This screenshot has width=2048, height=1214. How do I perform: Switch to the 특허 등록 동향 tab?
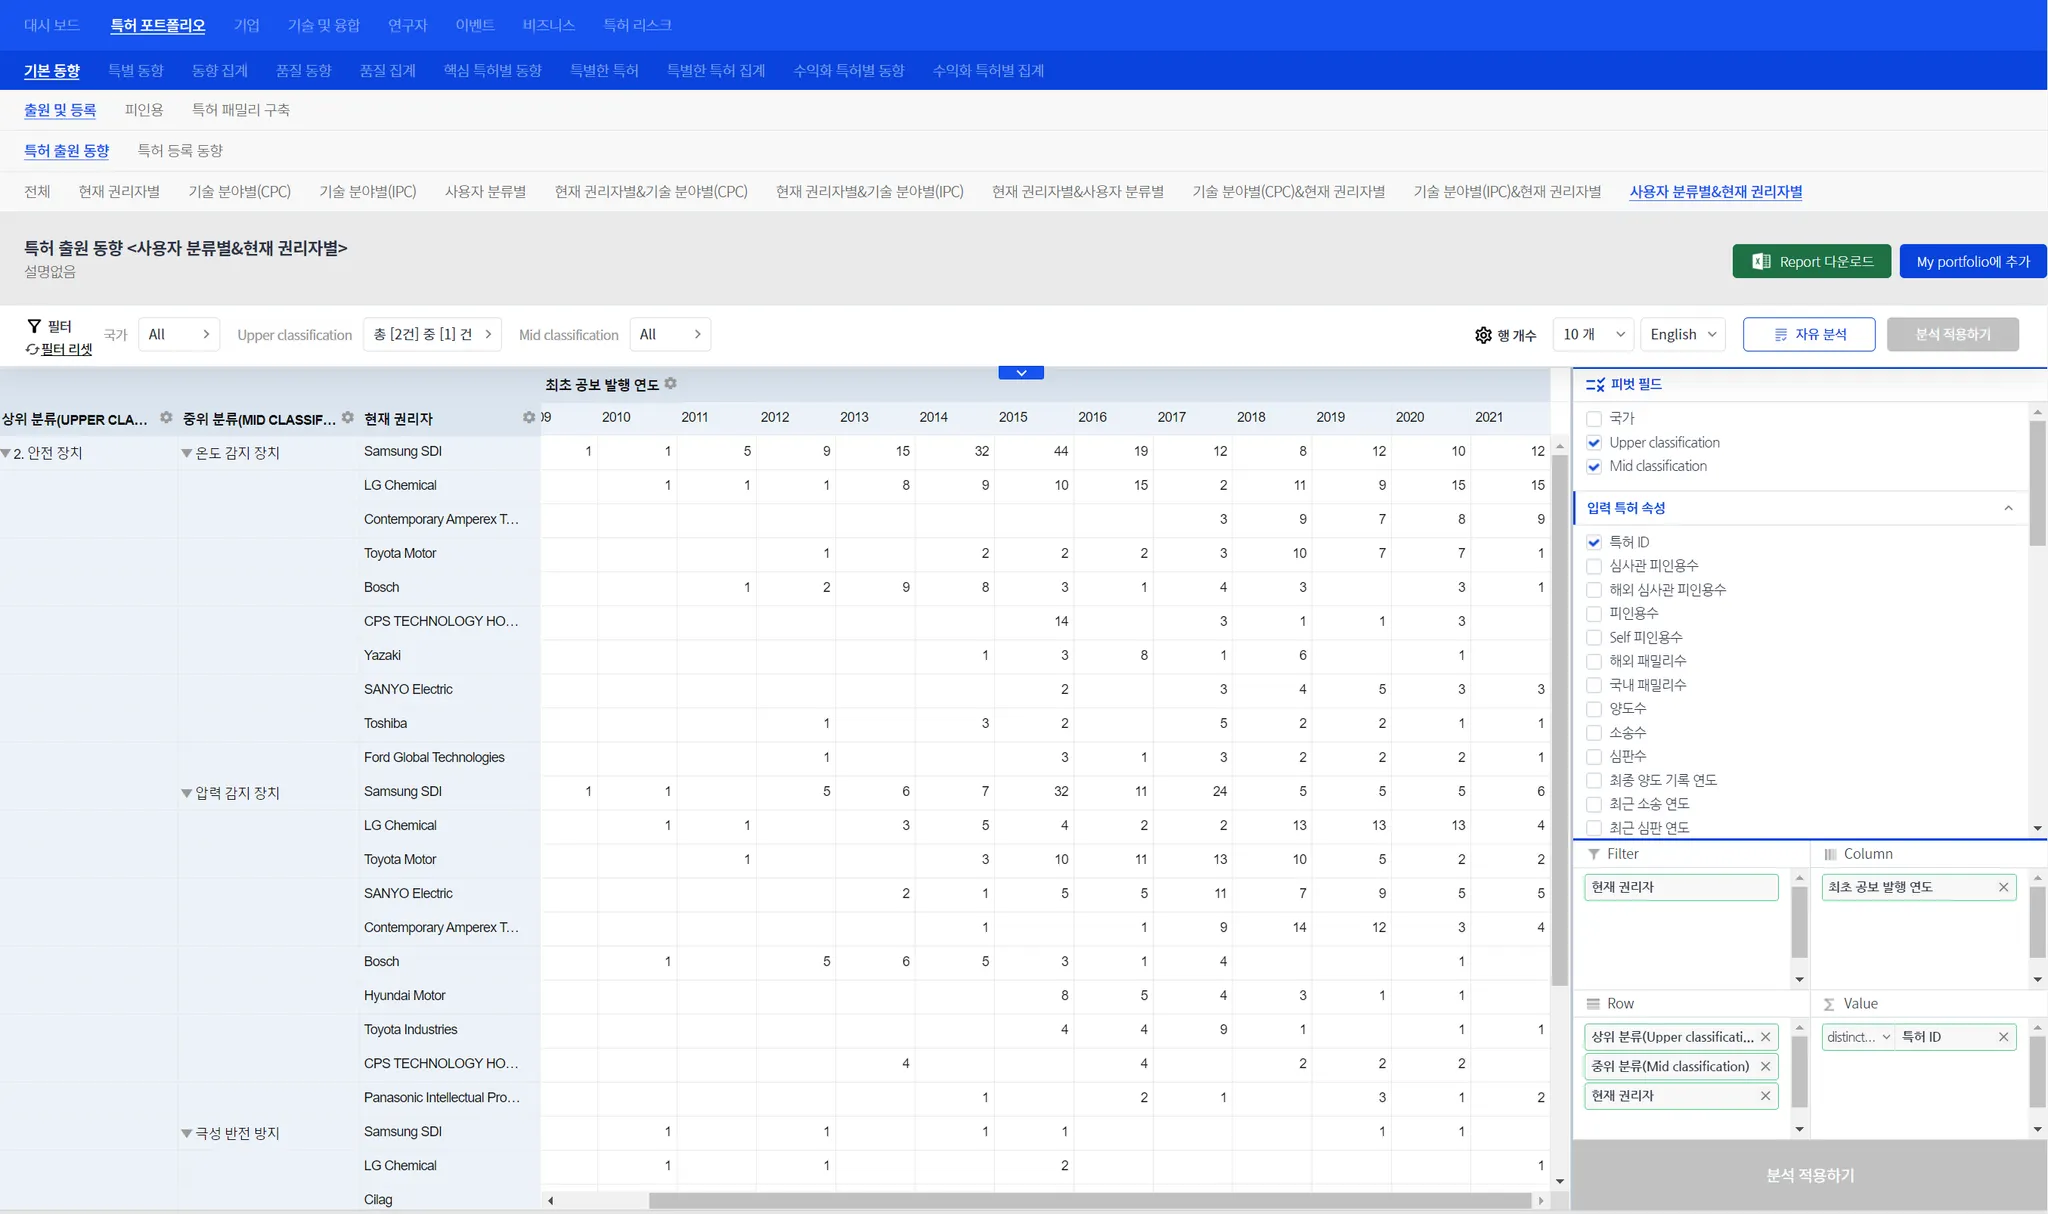(180, 151)
